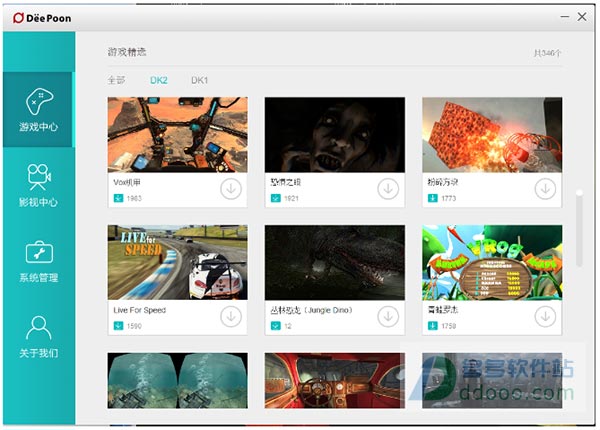
Task: Click download count icon beside 1758
Action: [432, 326]
